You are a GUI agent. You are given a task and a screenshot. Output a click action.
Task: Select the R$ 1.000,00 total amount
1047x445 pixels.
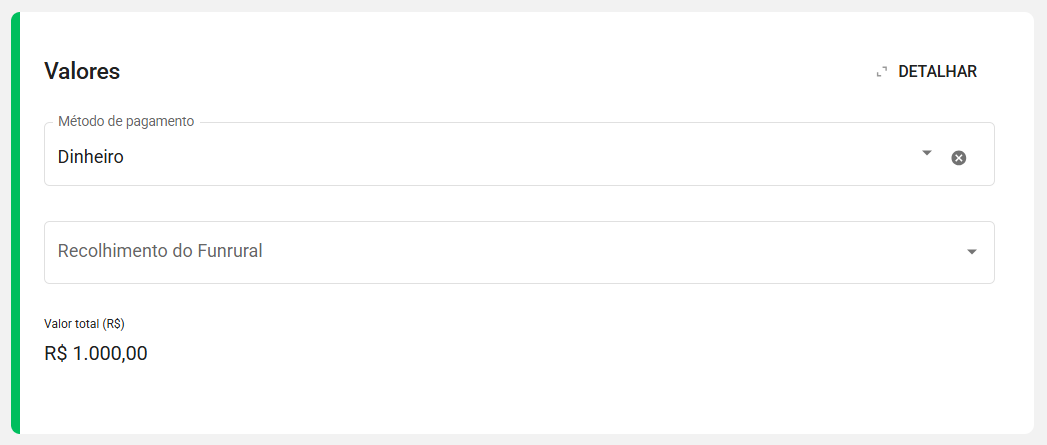(x=96, y=353)
